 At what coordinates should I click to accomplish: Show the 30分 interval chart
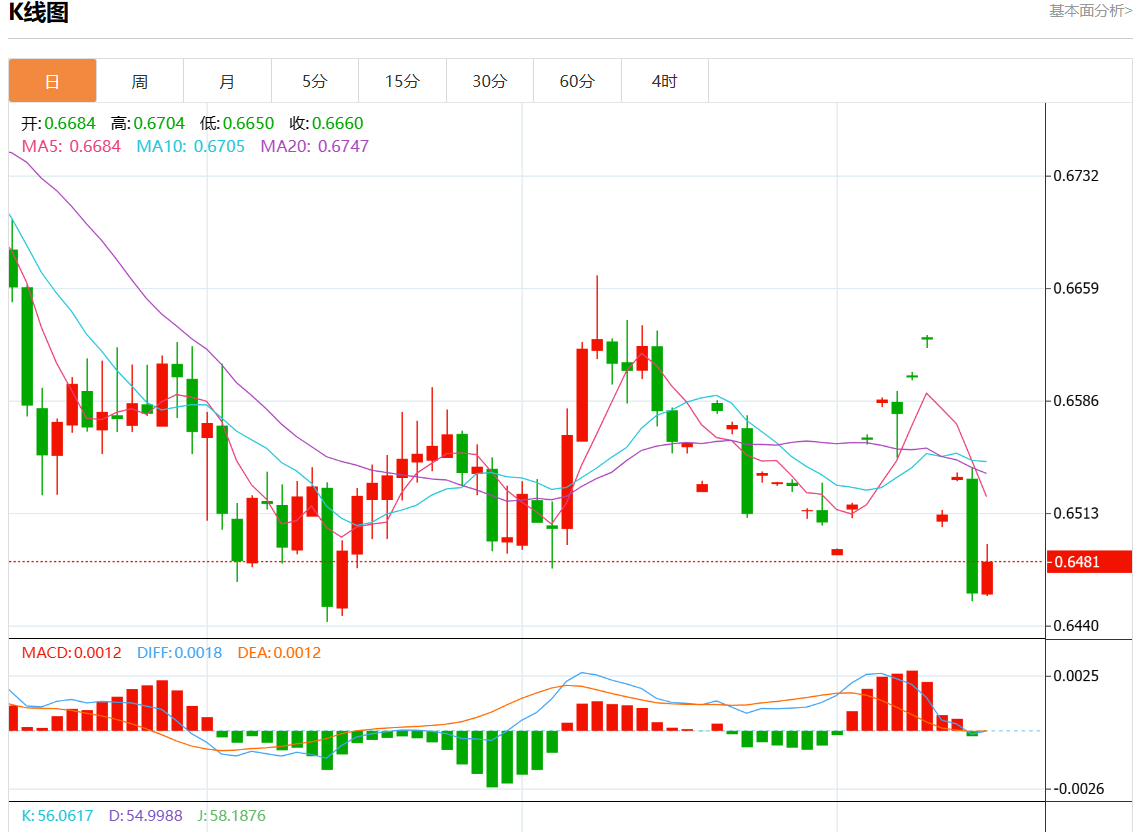tap(489, 81)
